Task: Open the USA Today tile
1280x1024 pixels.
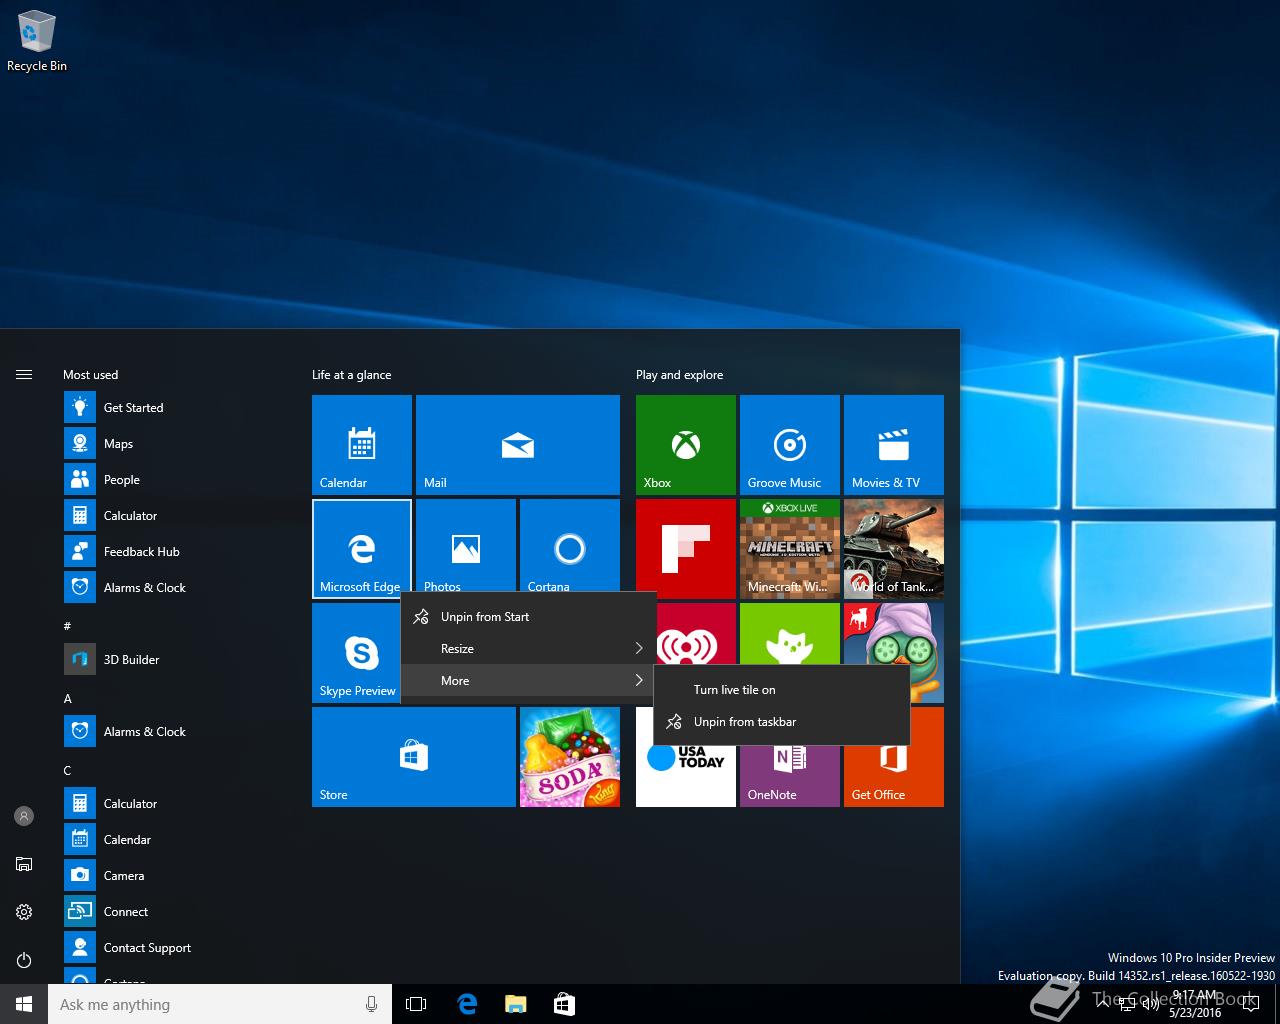Action: pos(686,776)
